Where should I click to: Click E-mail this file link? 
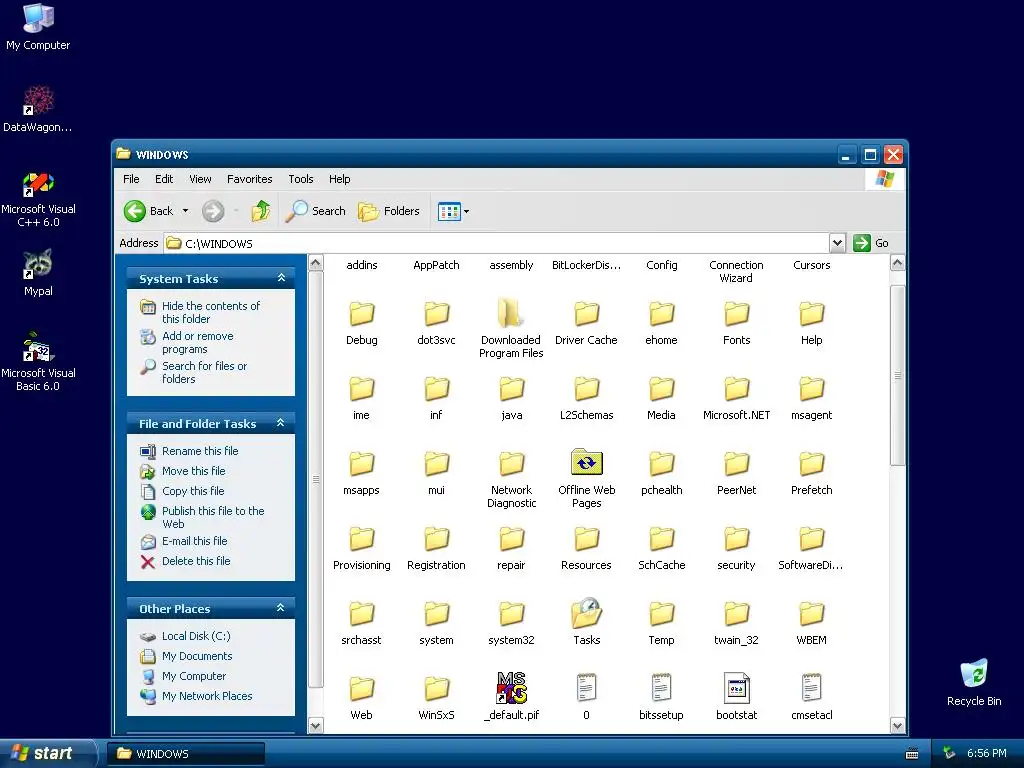coord(194,541)
